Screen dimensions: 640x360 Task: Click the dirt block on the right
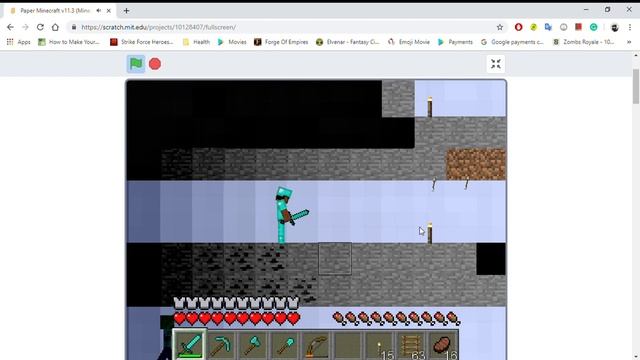click(x=476, y=164)
